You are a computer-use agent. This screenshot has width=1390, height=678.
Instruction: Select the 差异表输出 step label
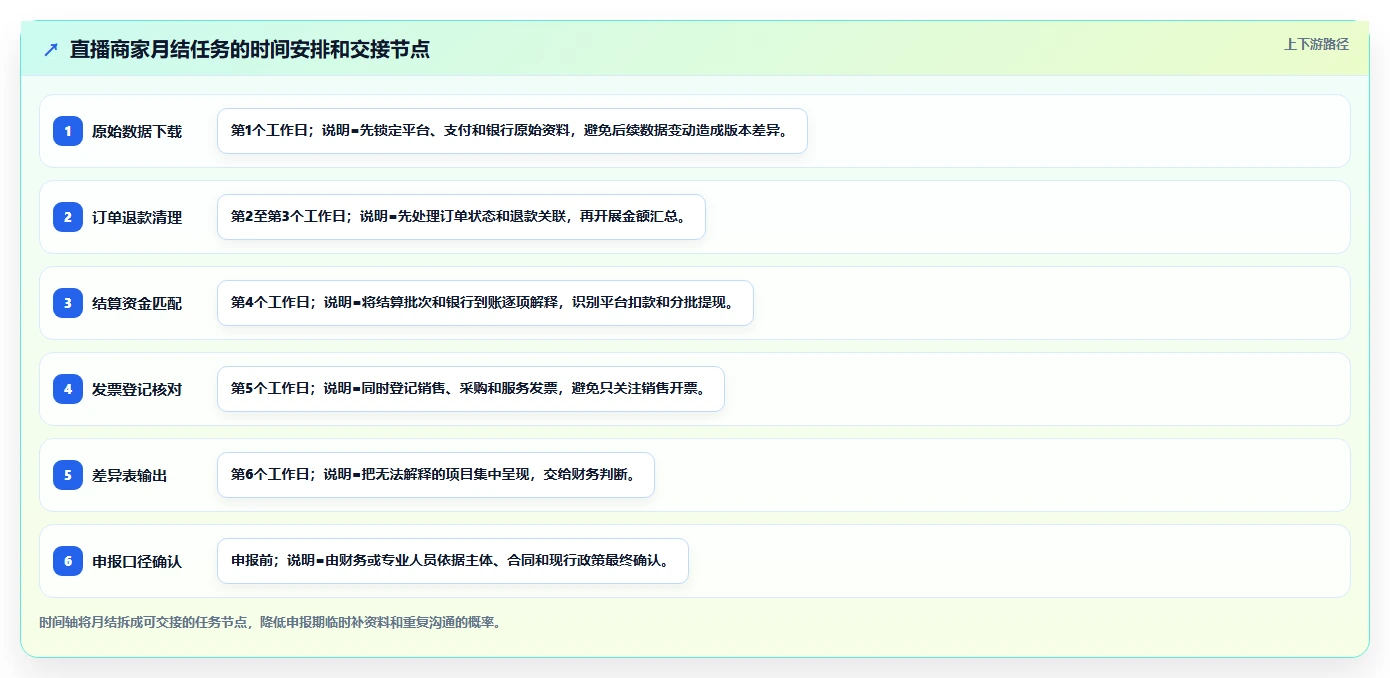pyautogui.click(x=130, y=475)
